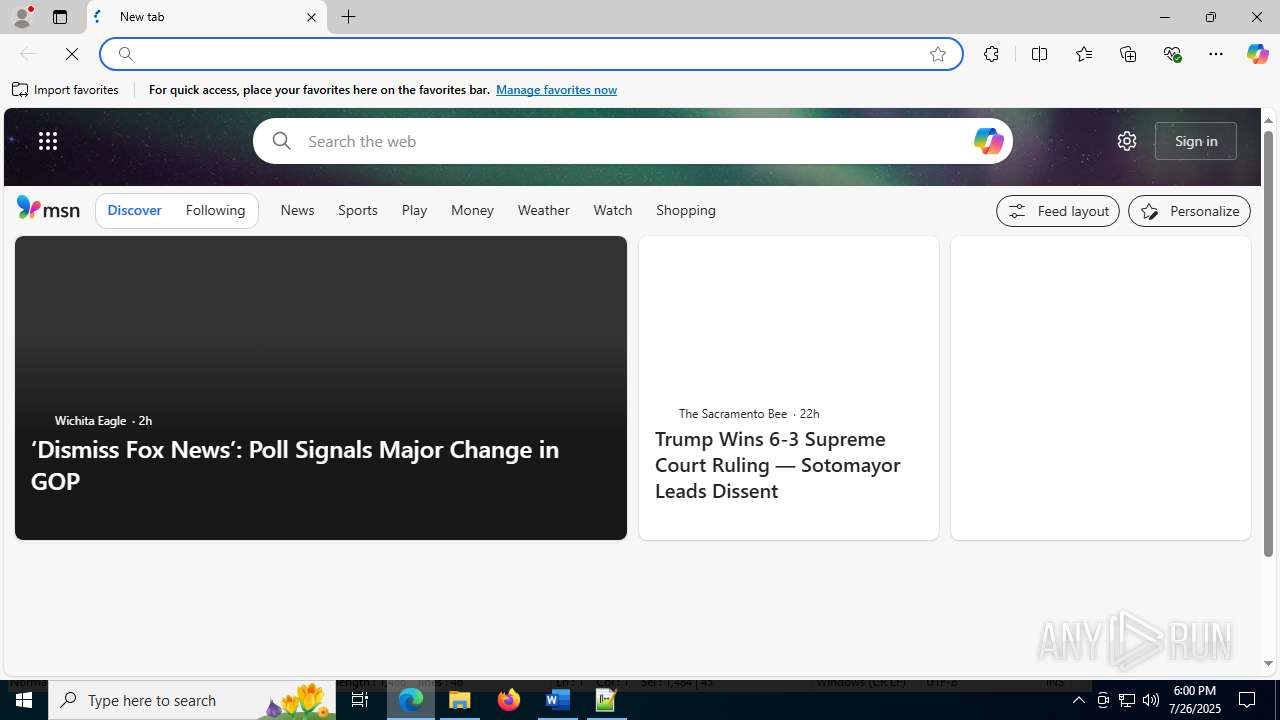Click the web search magnifier icon
Viewport: 1280px width, 720px height.
[281, 141]
